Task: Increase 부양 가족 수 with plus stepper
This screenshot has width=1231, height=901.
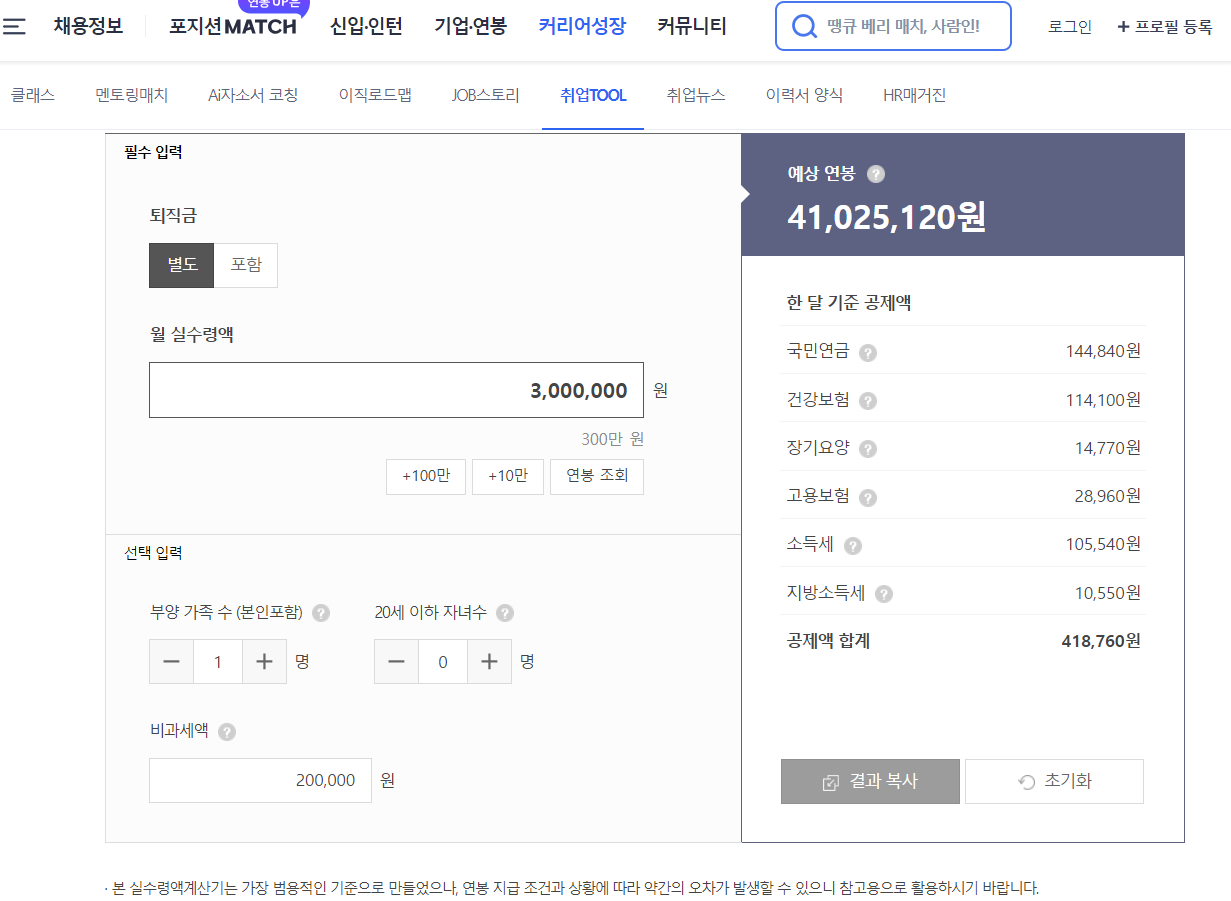Action: click(x=264, y=661)
